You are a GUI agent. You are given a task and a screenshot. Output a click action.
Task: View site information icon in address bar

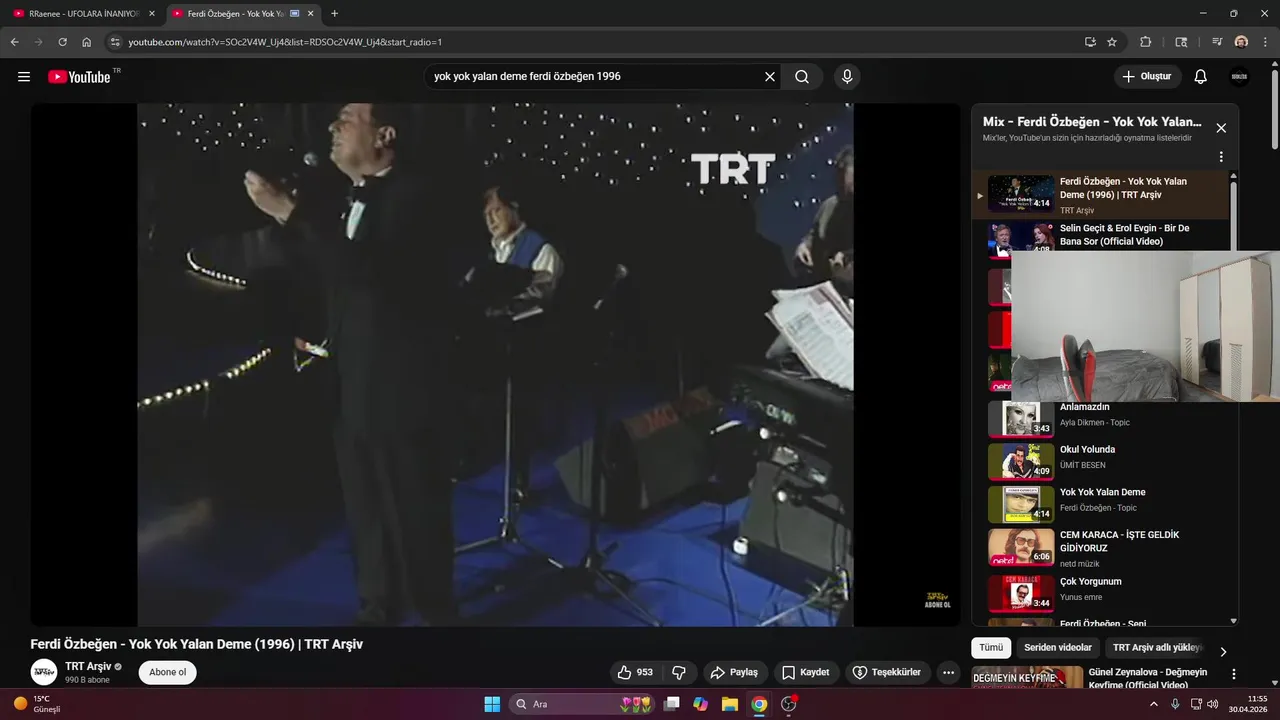(115, 42)
